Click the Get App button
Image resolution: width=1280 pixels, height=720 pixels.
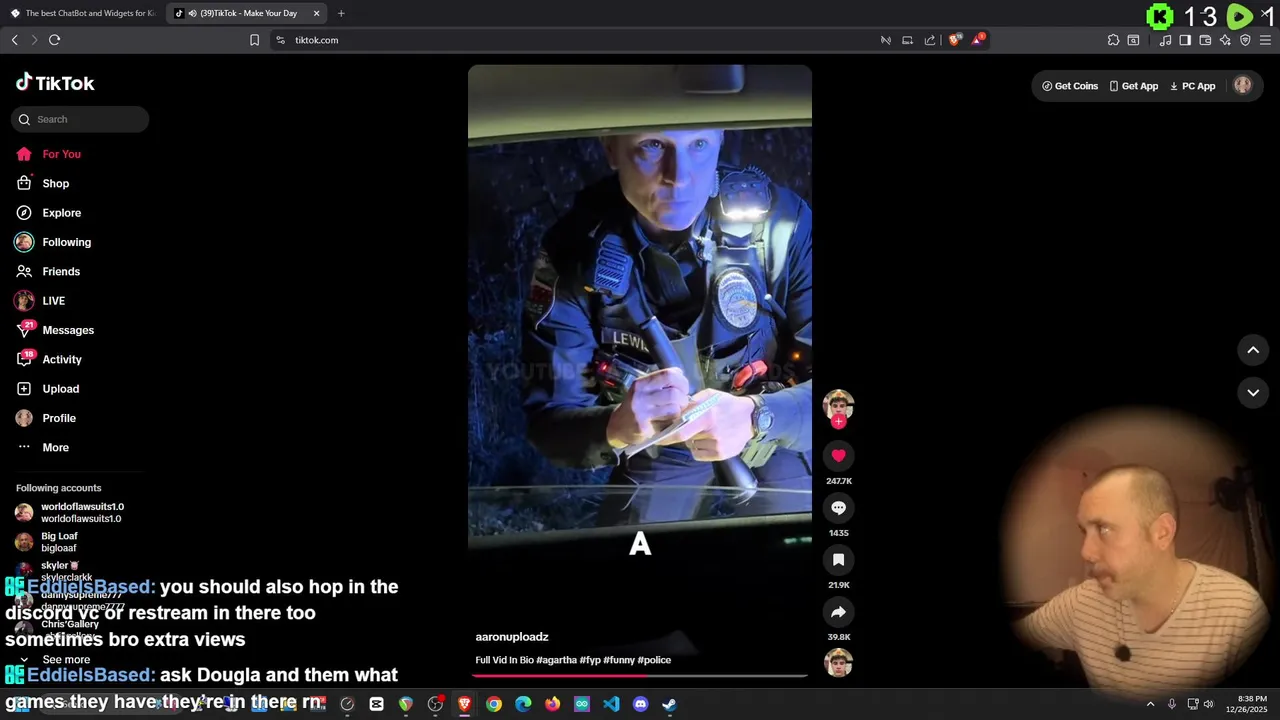1133,86
